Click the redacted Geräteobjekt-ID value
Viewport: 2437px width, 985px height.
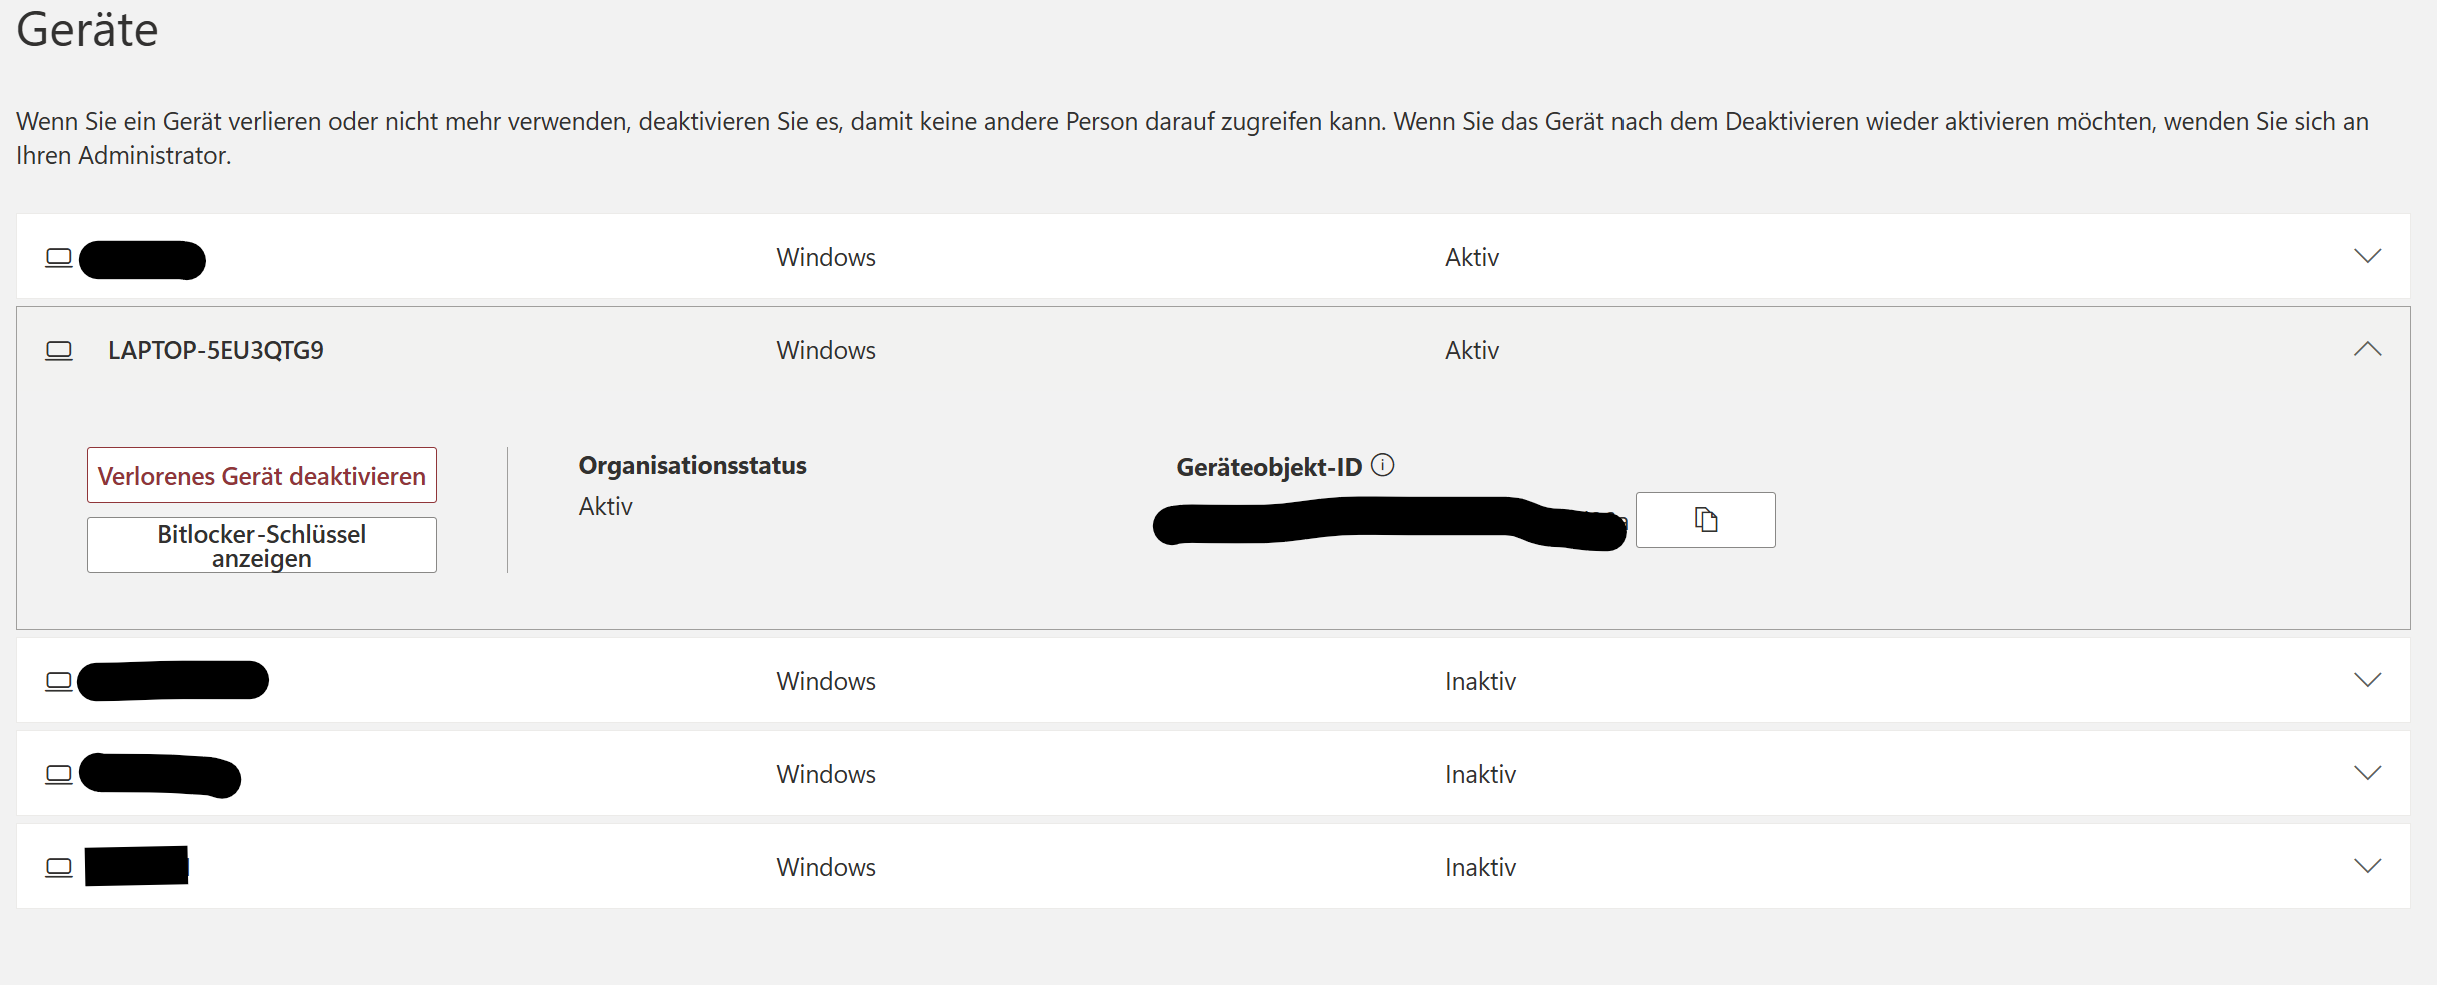coord(1390,522)
